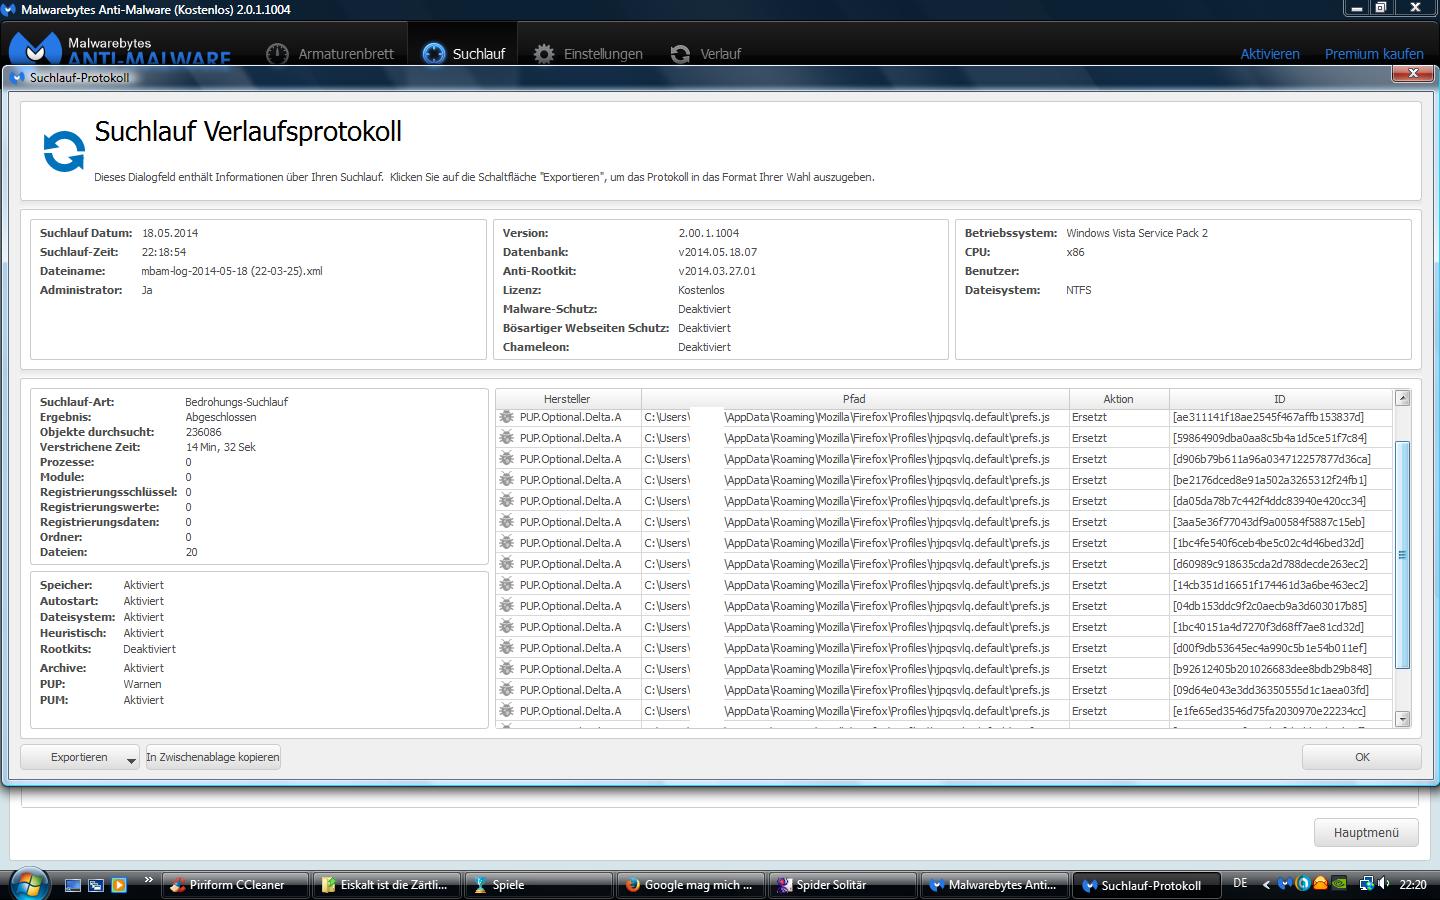Click the Armaturenbrett gauge icon

tap(277, 54)
